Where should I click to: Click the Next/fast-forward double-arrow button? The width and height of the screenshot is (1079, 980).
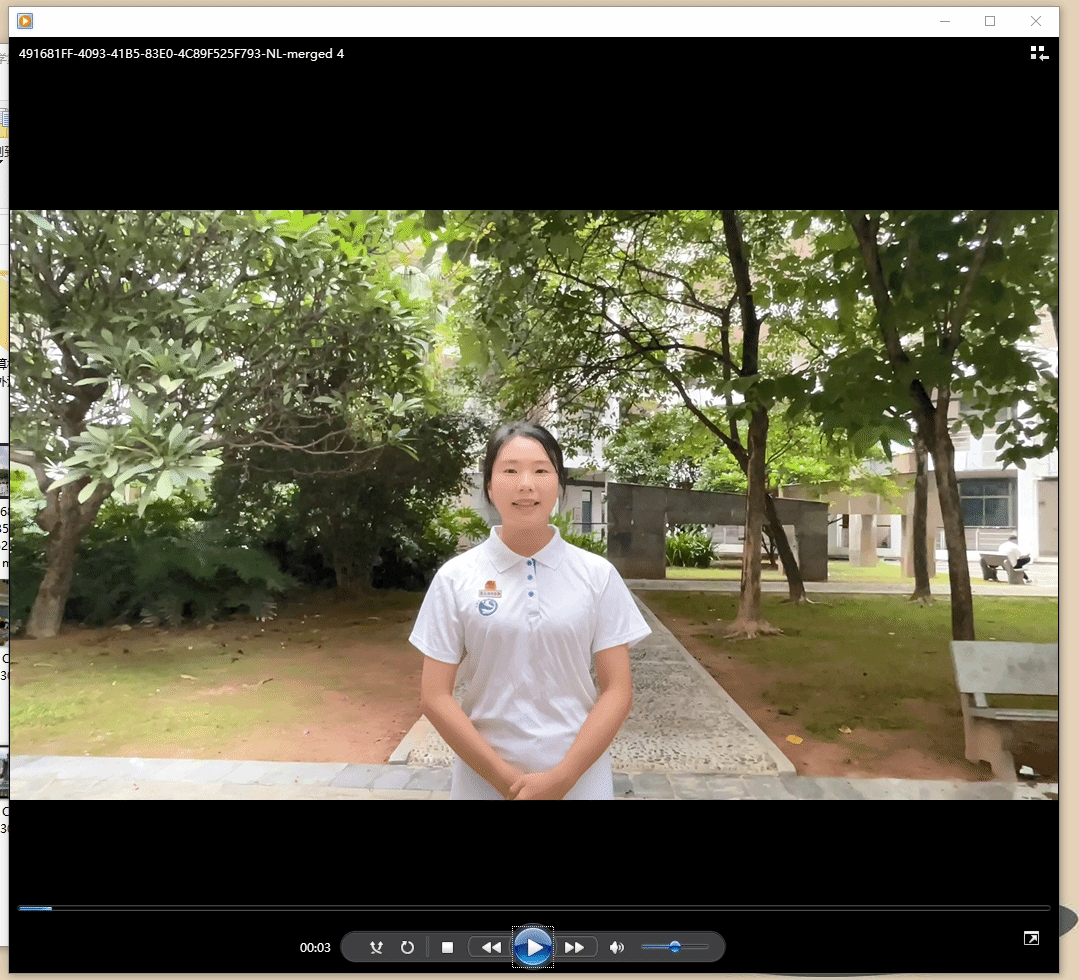pyautogui.click(x=575, y=947)
